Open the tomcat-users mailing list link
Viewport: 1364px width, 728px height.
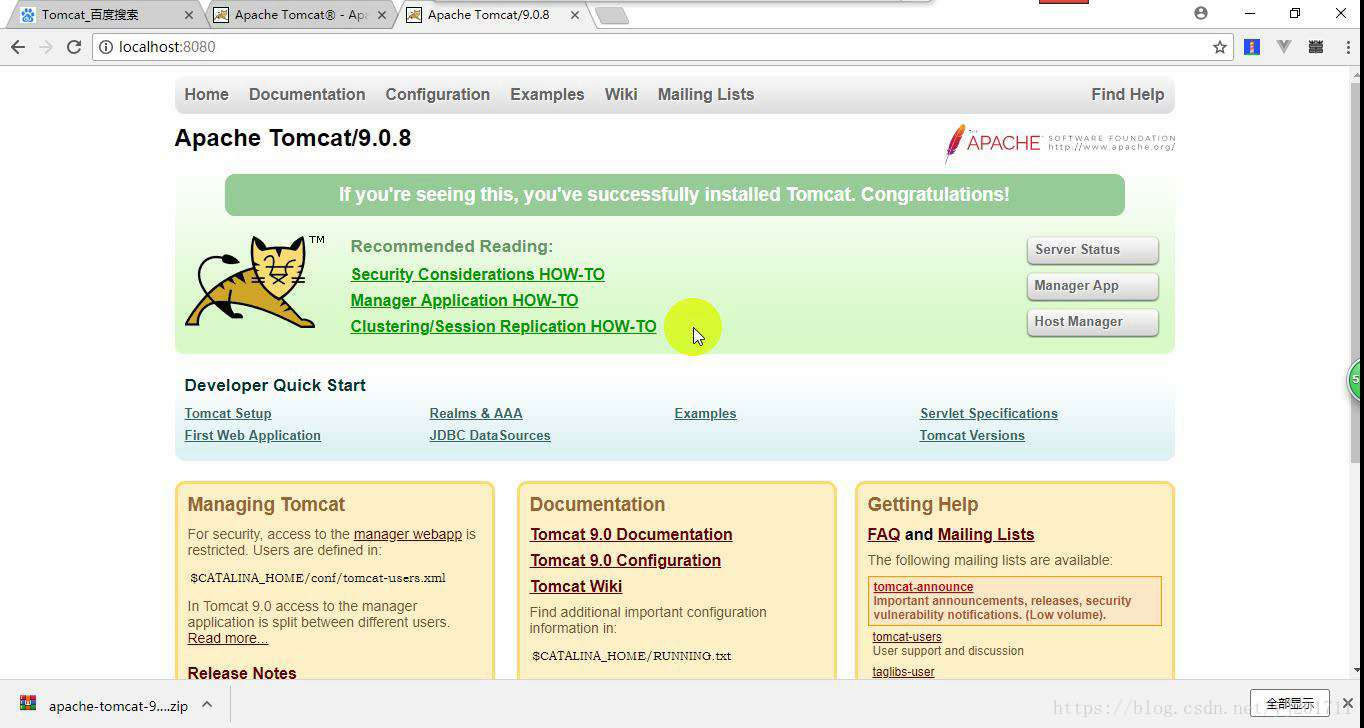pos(907,637)
